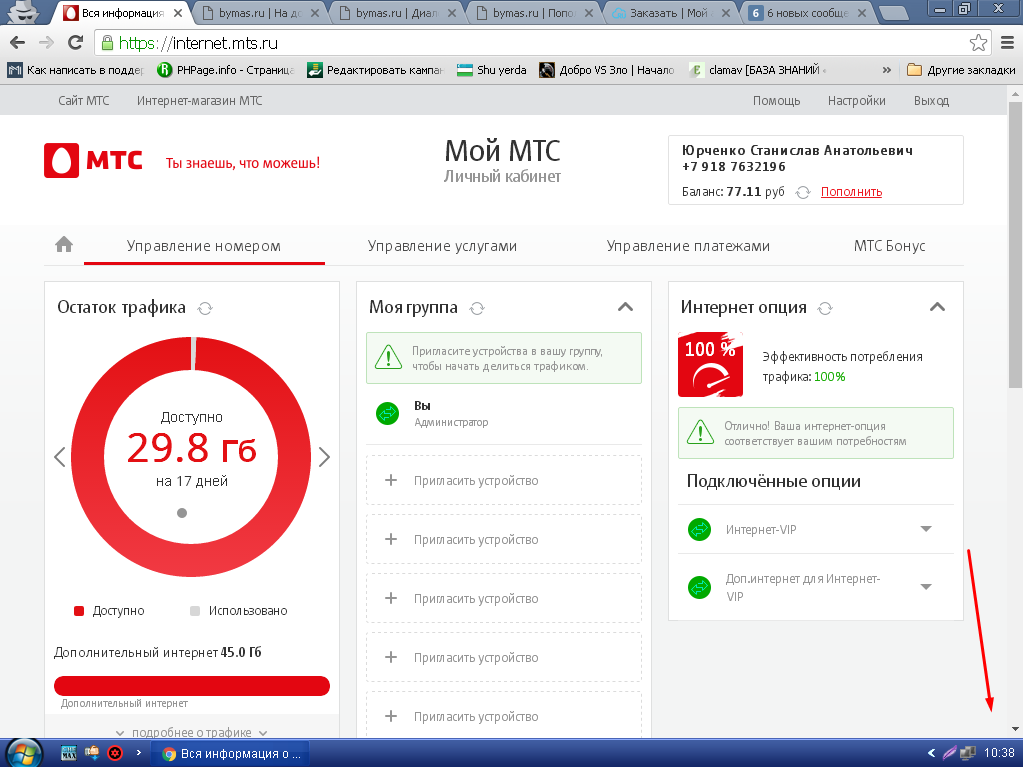
Task: Click refresh icon beside Интернет опция
Action: 826,308
